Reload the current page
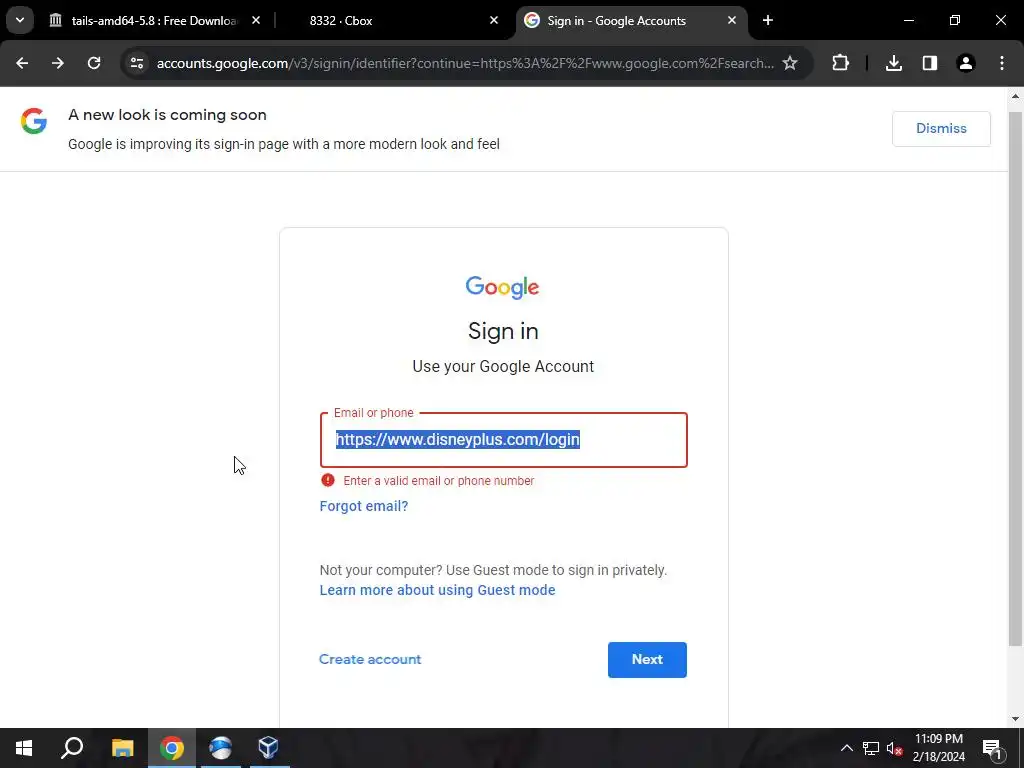Image resolution: width=1024 pixels, height=768 pixels. tap(94, 63)
